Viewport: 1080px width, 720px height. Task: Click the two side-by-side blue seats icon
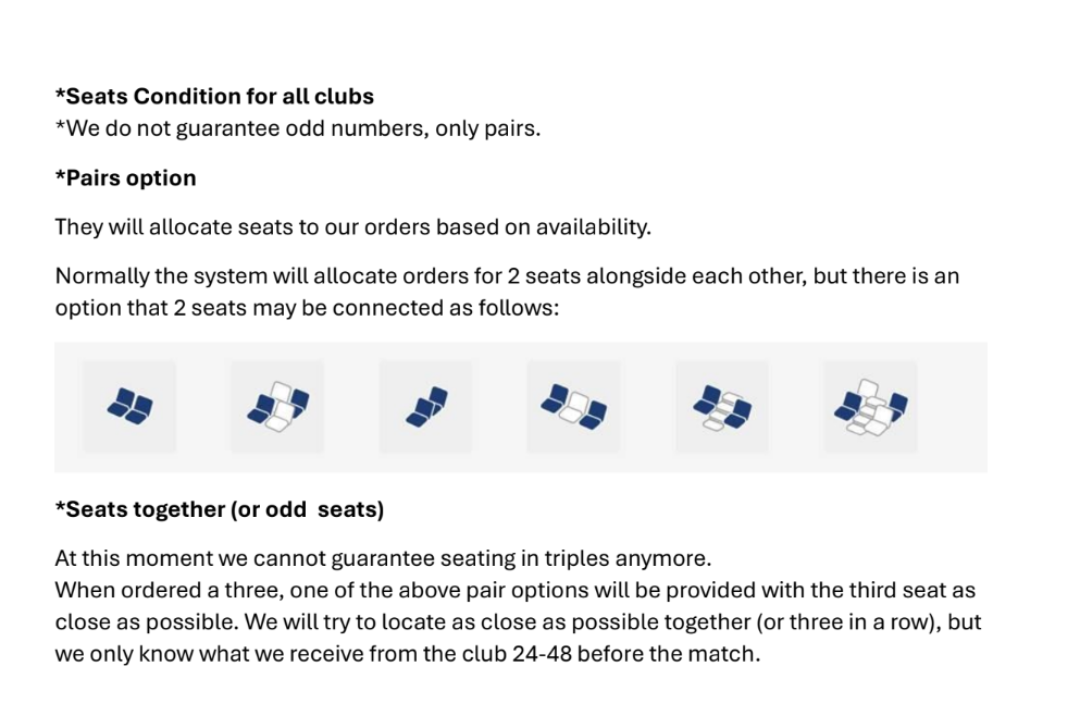(130, 406)
